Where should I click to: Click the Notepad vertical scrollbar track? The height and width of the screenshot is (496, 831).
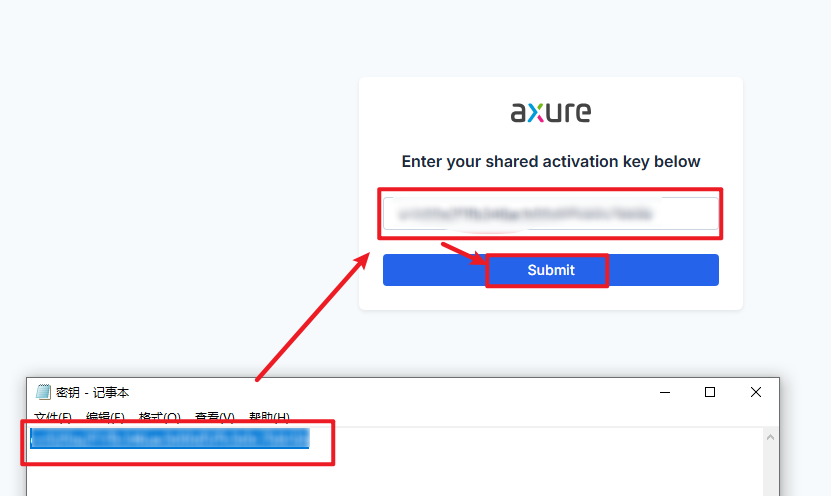click(771, 472)
